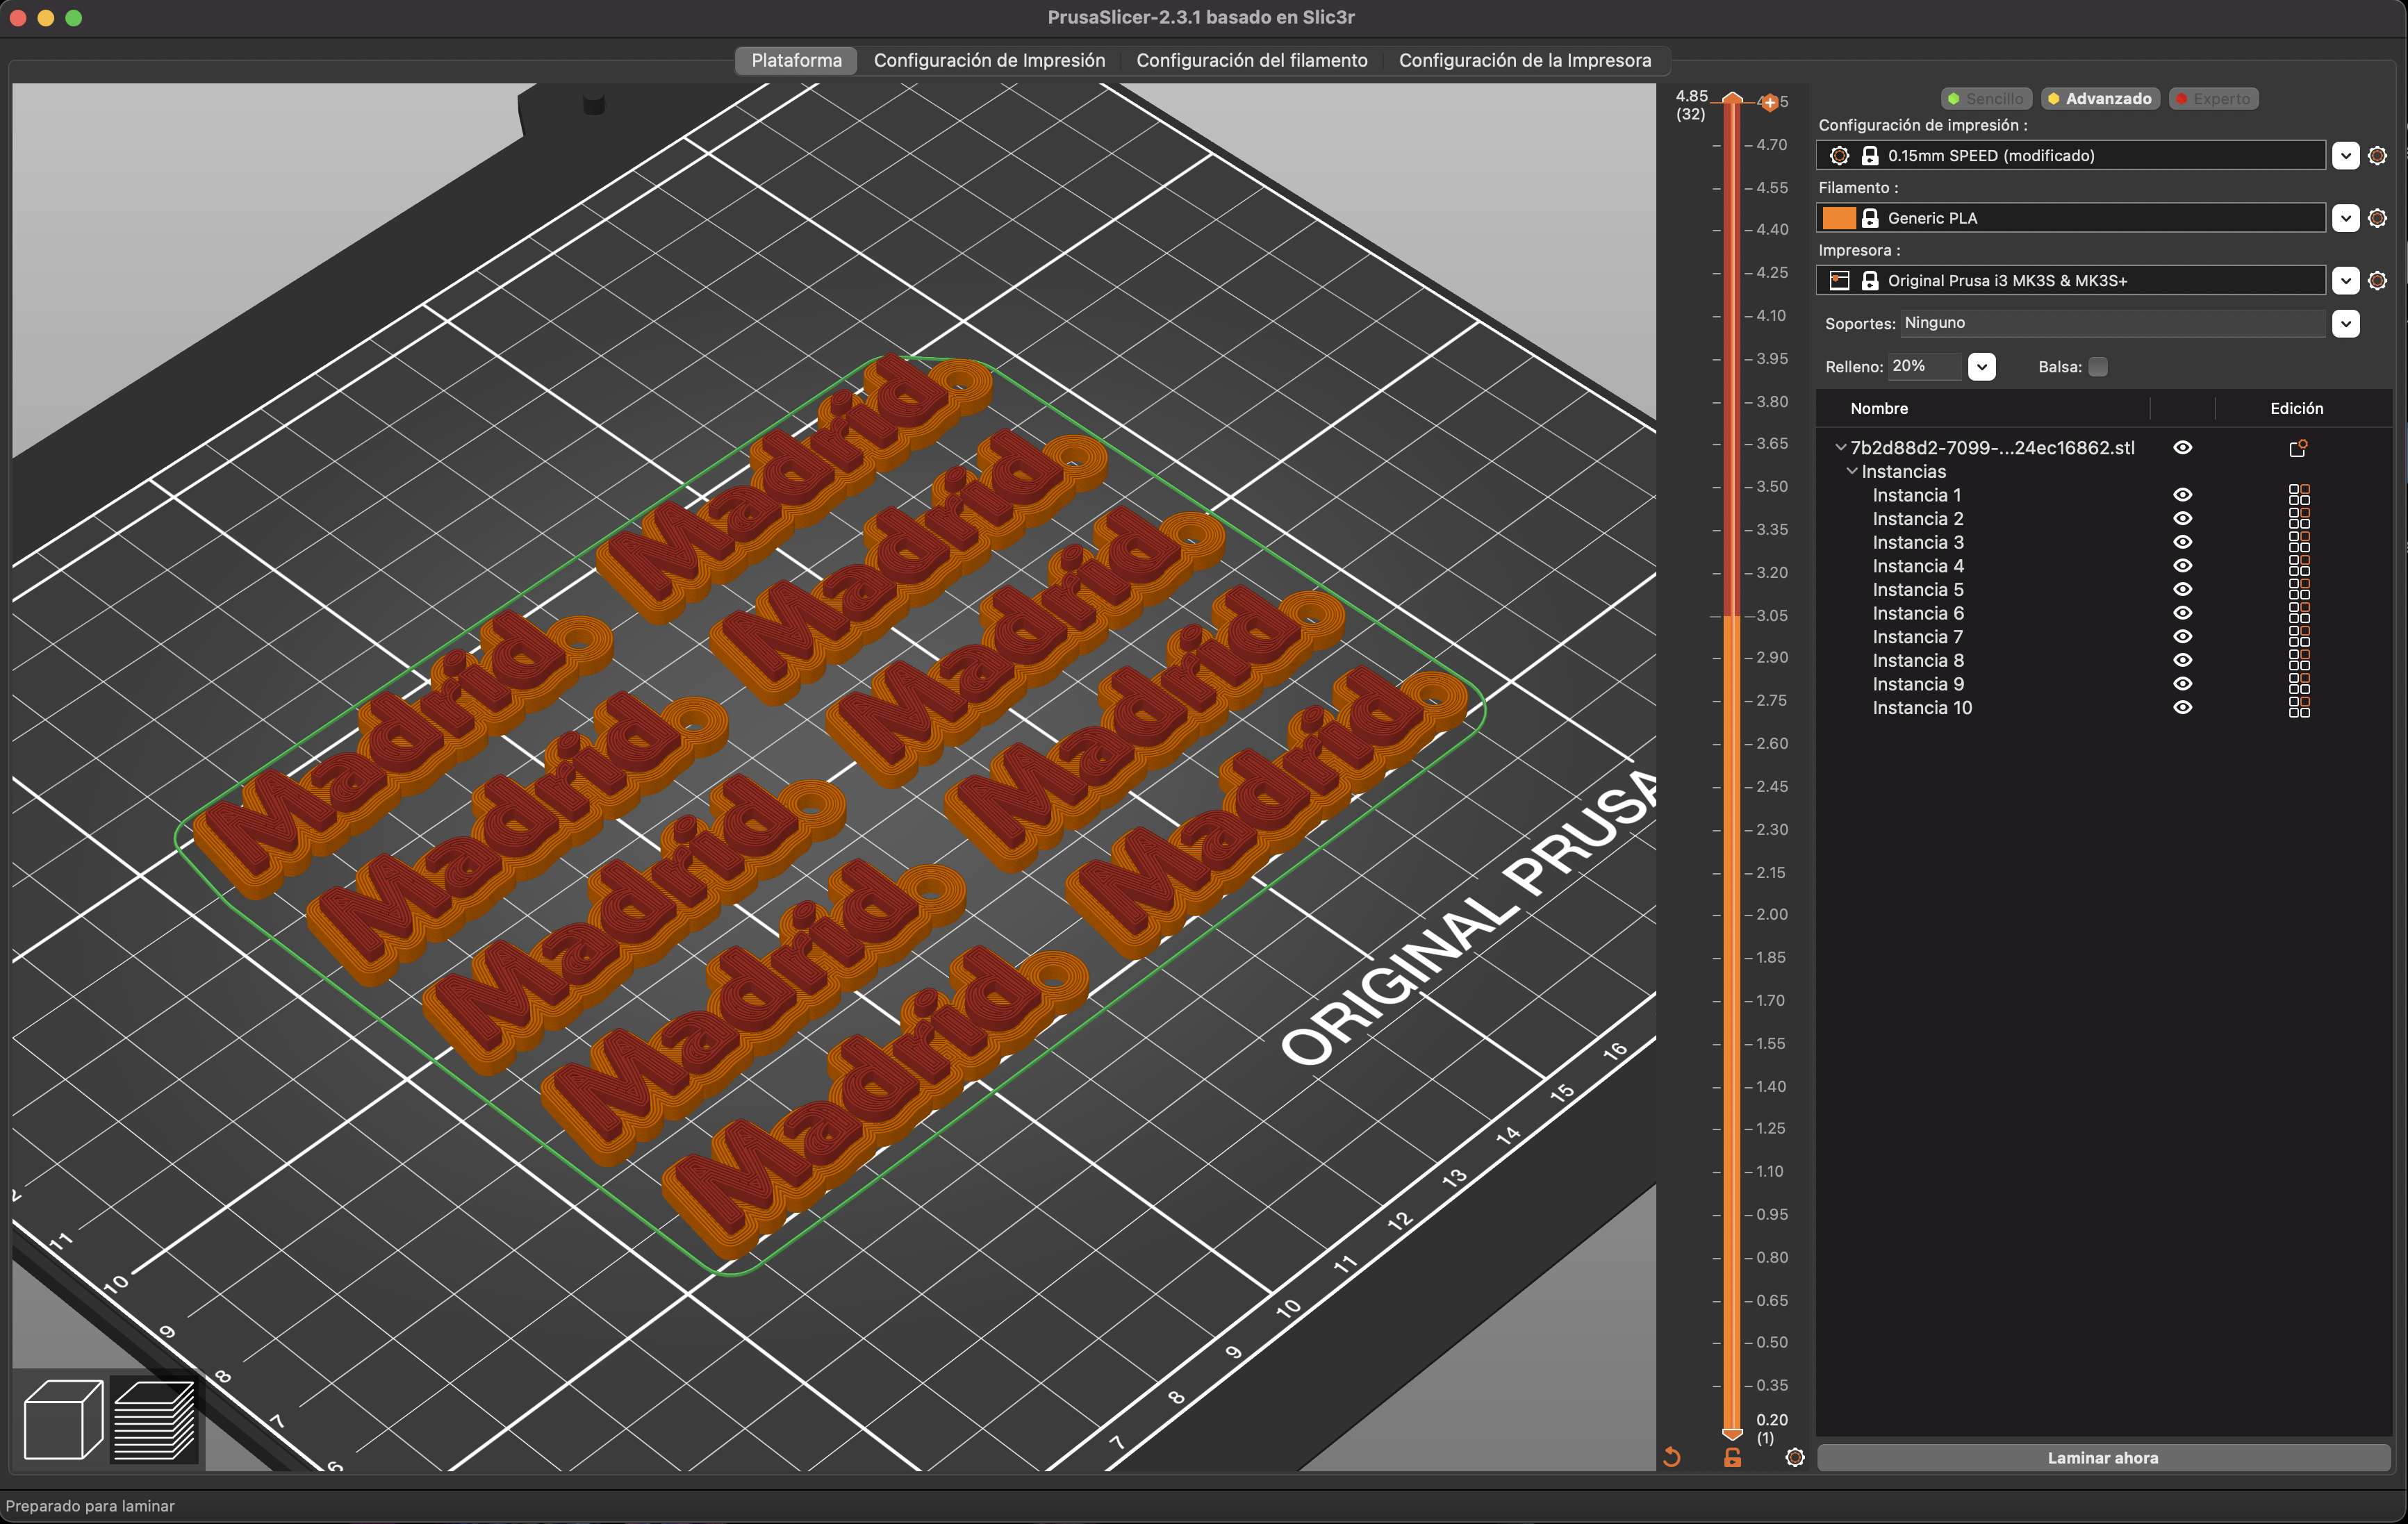Switch to Plataforma tab
2408x1524 pixels.
click(796, 60)
